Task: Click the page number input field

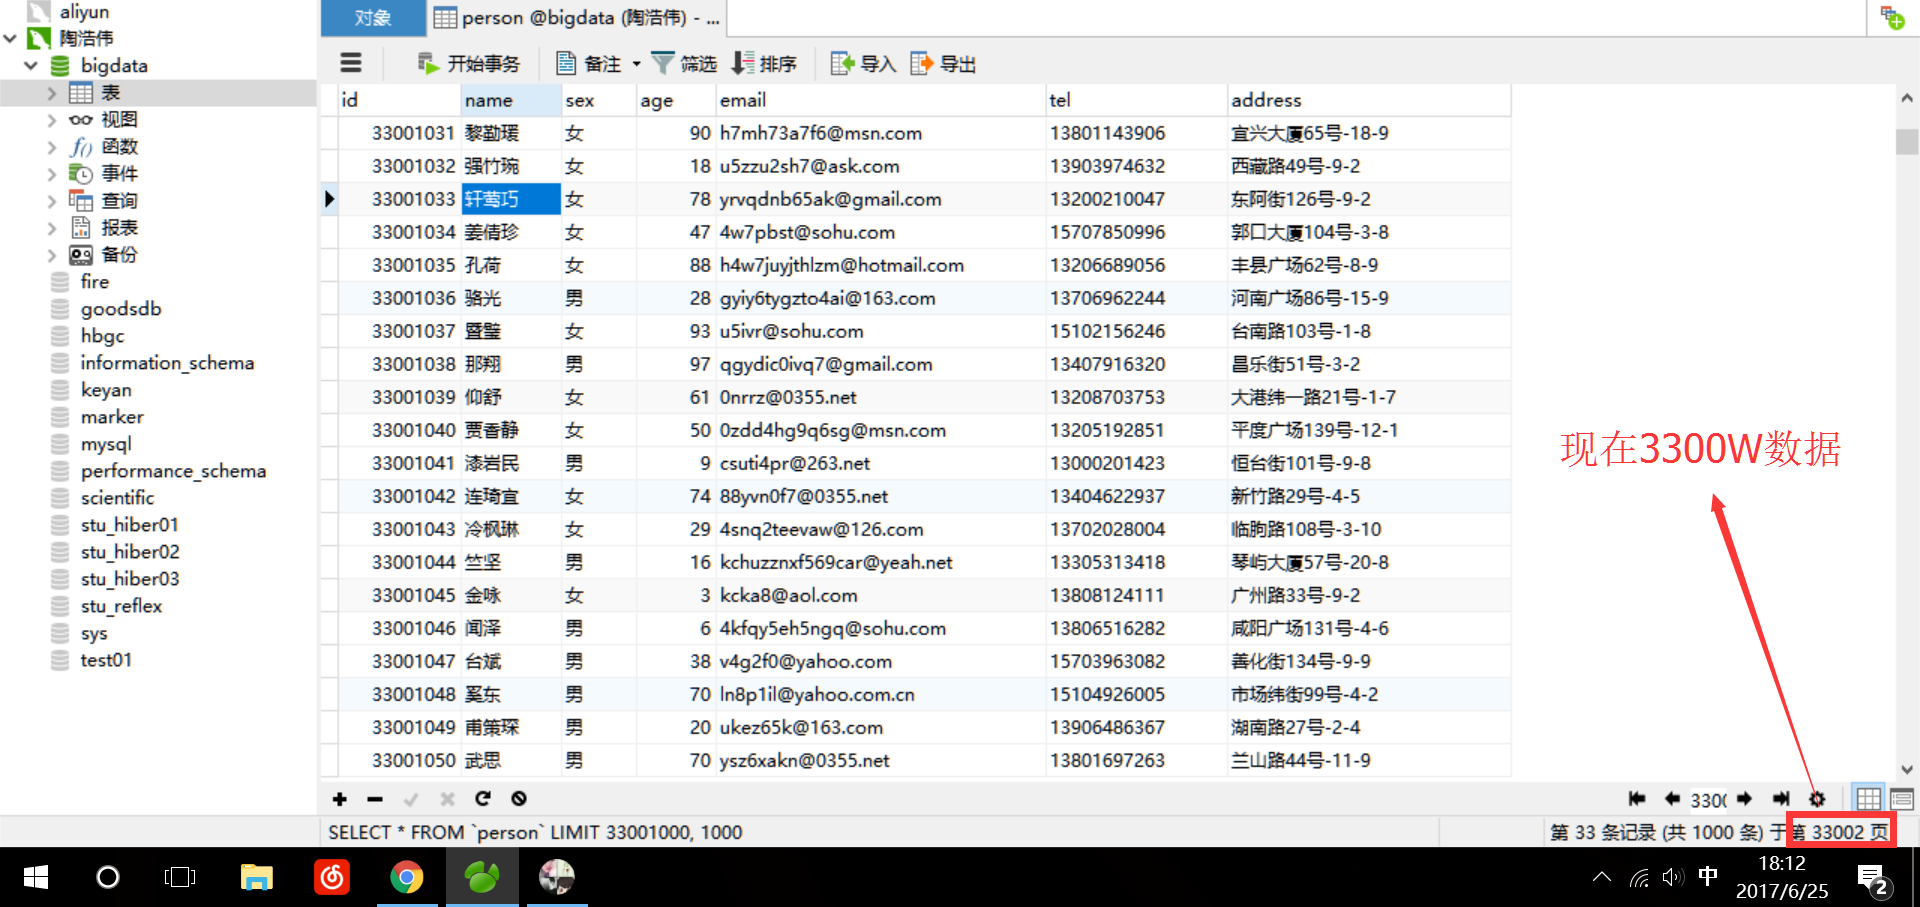Action: tap(1708, 799)
